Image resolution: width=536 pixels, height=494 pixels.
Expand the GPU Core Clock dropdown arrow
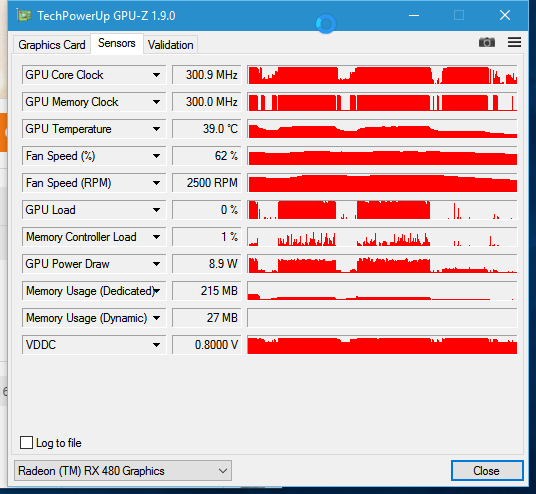(157, 75)
